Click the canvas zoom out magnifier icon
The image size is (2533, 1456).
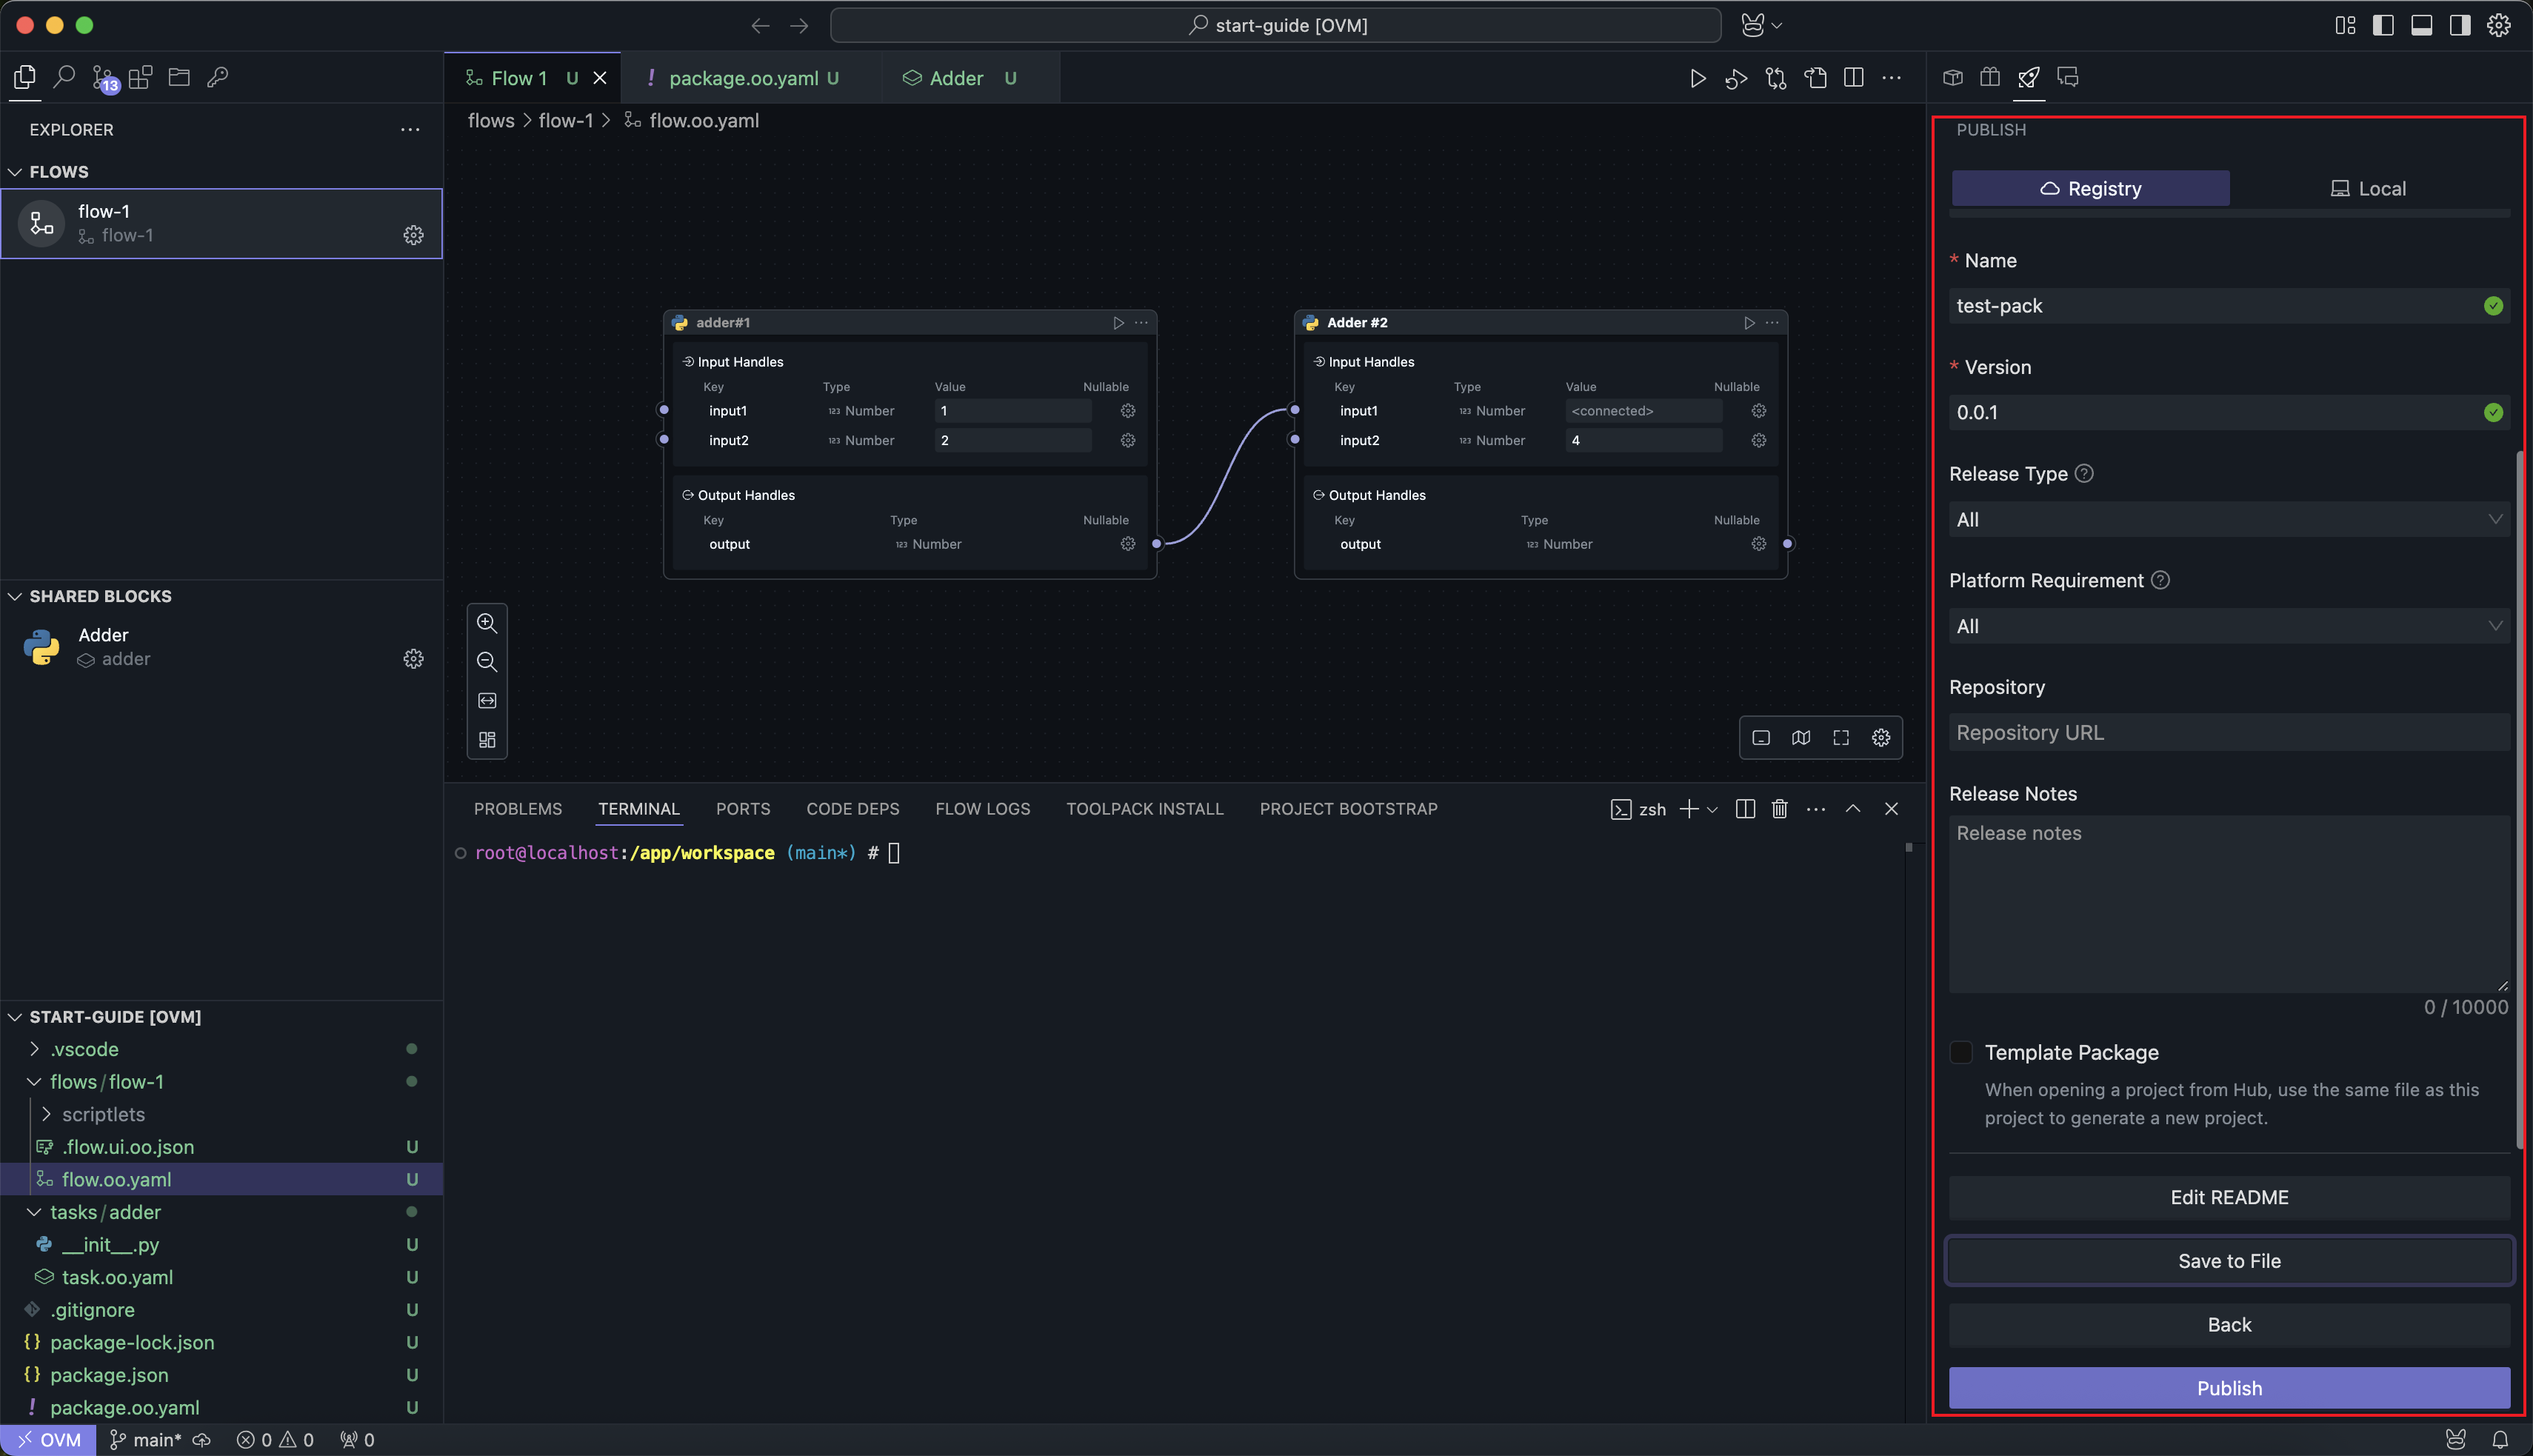tap(487, 662)
